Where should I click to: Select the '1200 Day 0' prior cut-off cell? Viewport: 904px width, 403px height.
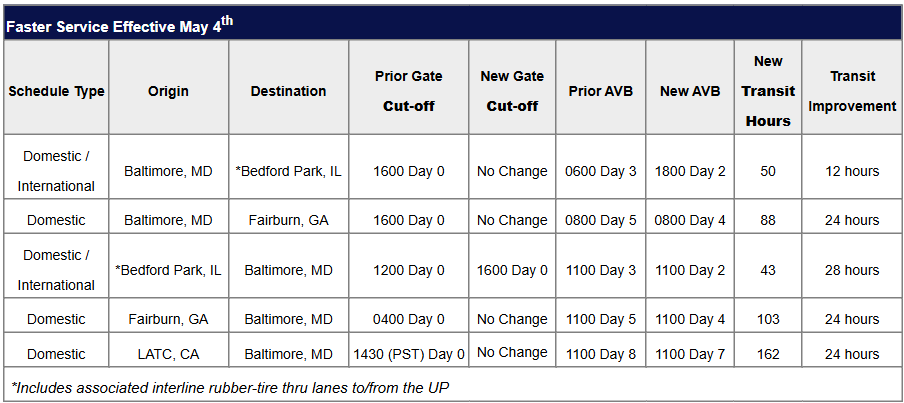pos(408,270)
